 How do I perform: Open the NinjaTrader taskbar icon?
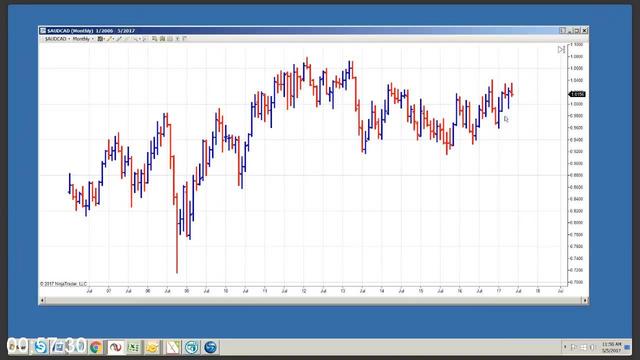coord(115,347)
